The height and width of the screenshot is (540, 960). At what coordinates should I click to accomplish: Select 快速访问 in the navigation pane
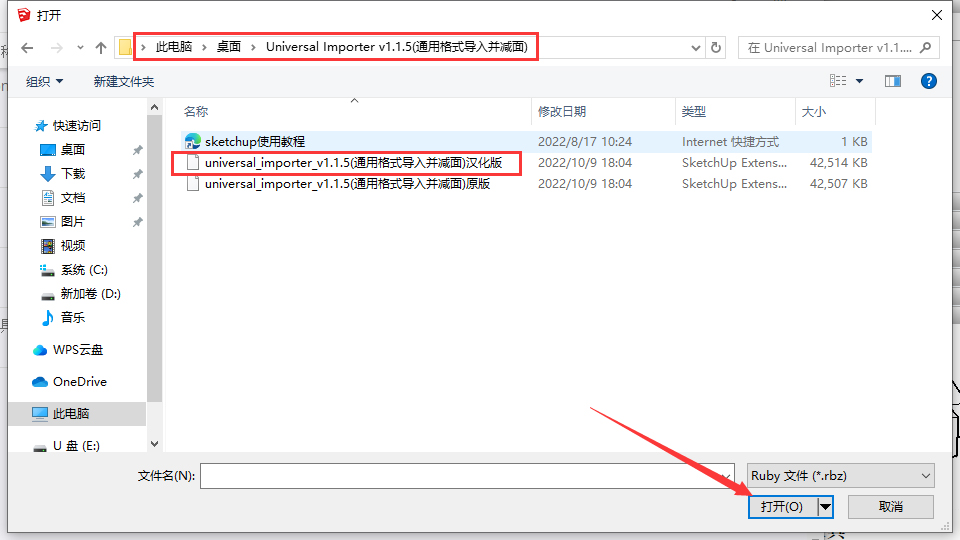[67, 126]
